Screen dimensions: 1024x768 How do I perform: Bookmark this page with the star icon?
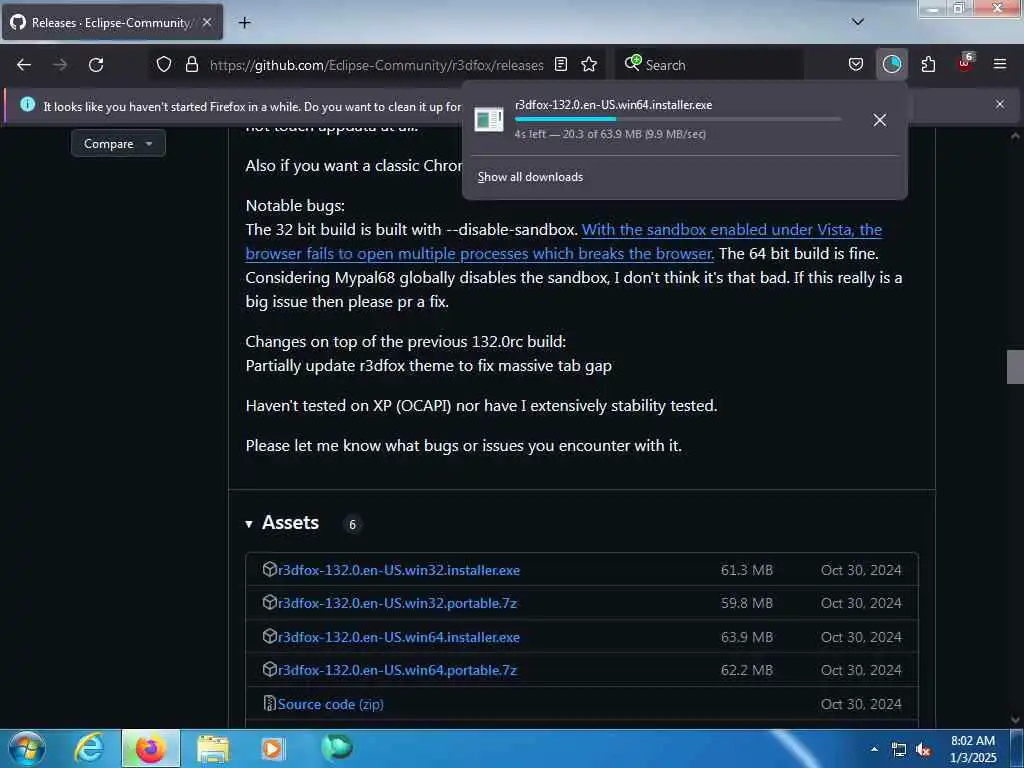(589, 65)
